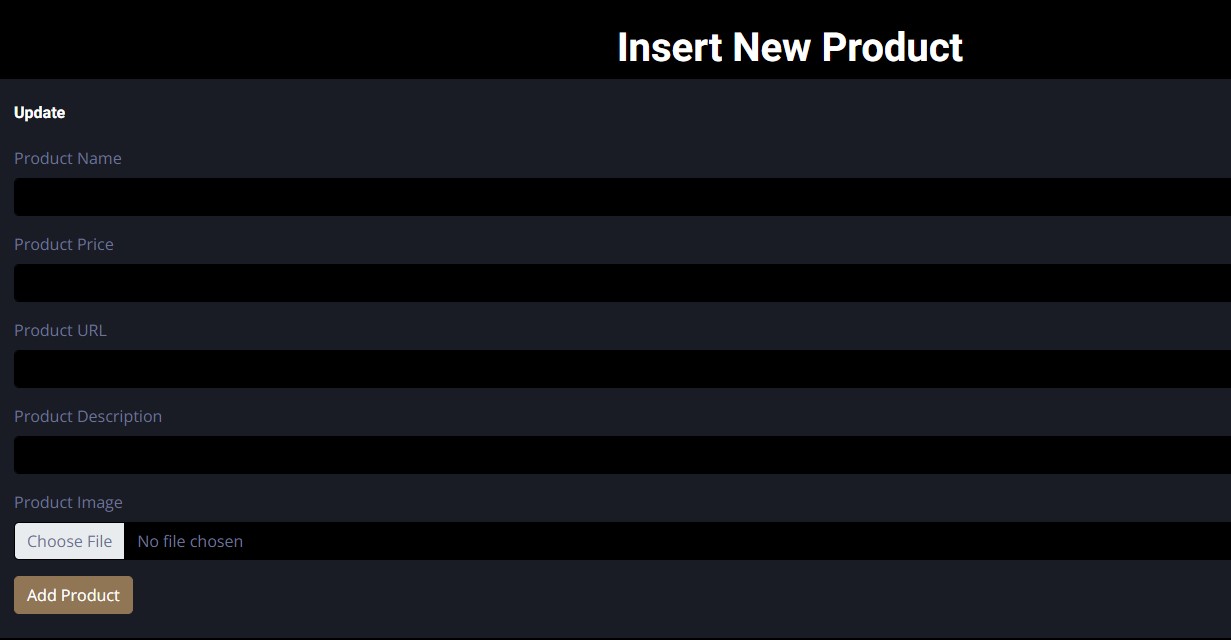The width and height of the screenshot is (1231, 640).
Task: Focus the Product Price text box
Action: [620, 283]
